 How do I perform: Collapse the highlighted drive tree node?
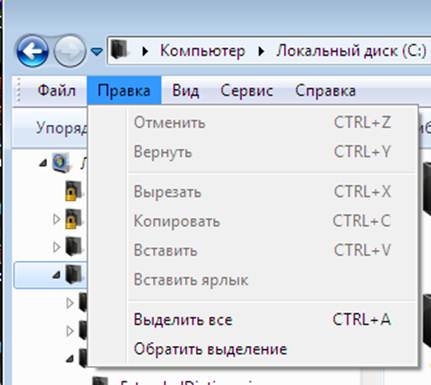click(56, 275)
